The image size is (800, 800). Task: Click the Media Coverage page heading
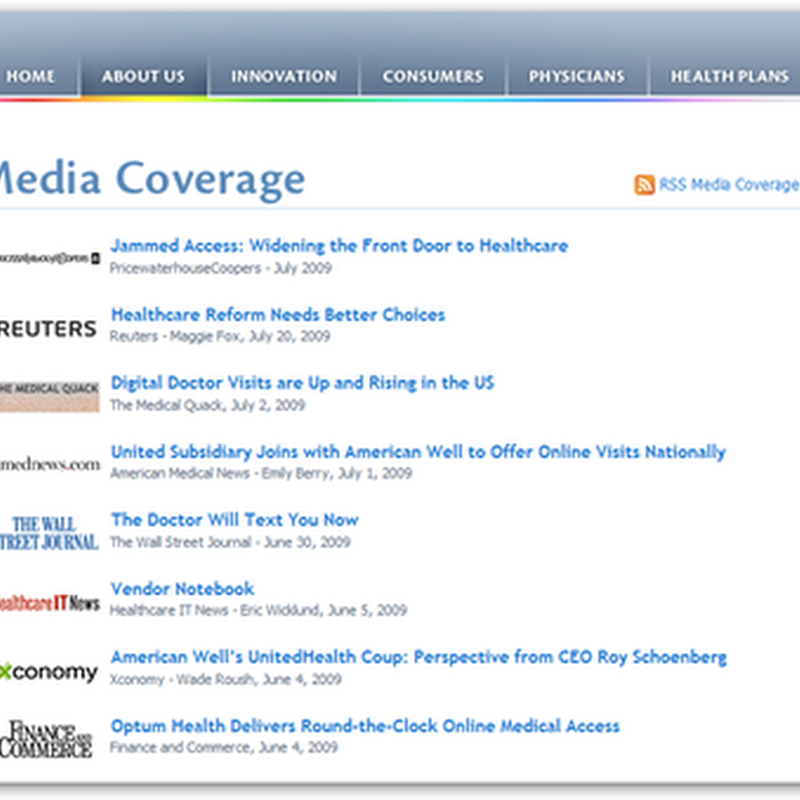[x=152, y=180]
